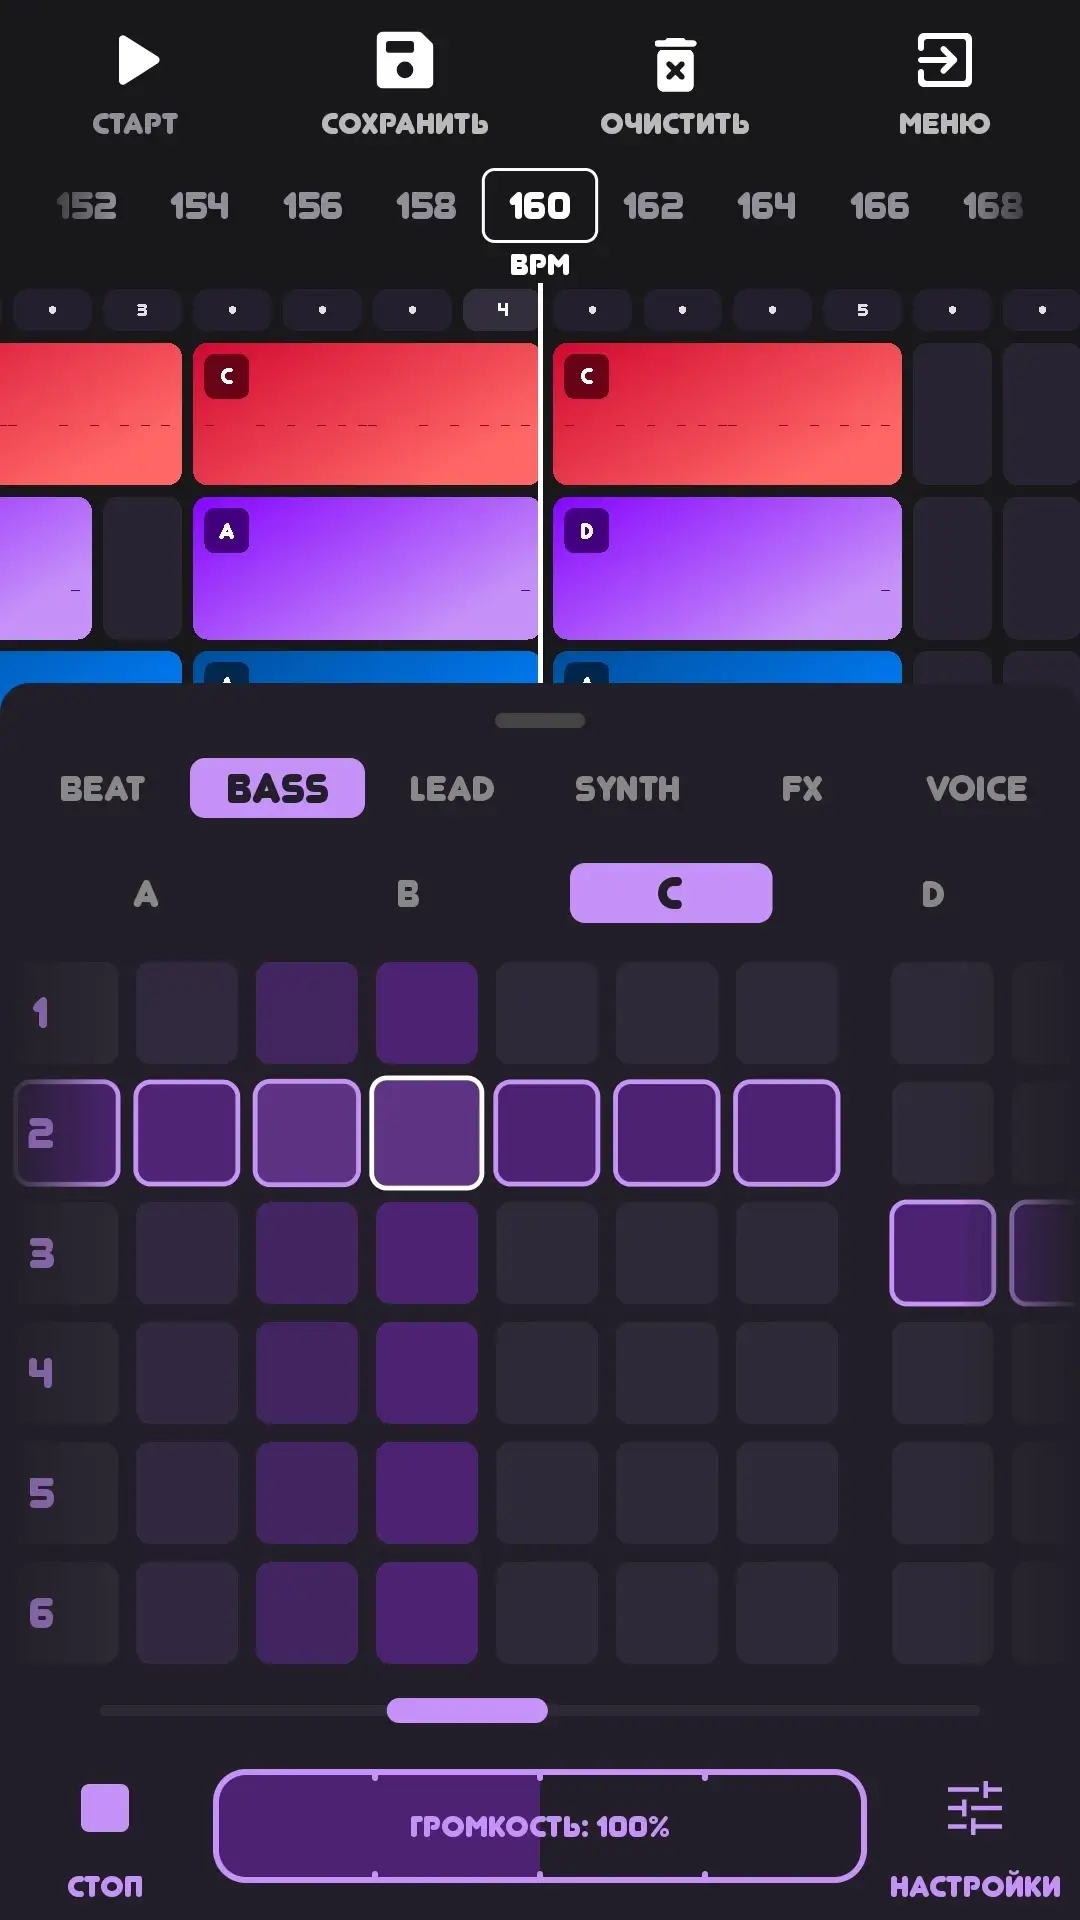
Task: Toggle the bright purple pad in row 1
Action: [x=427, y=1013]
